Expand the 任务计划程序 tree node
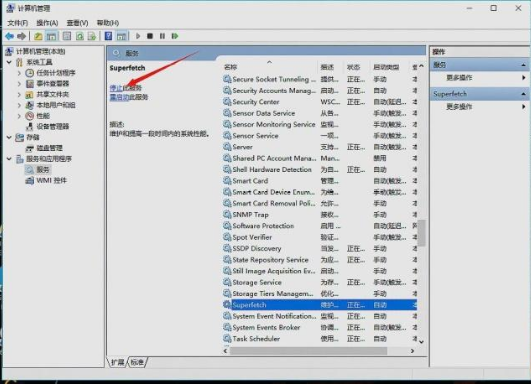This screenshot has height=384, width=531. point(19,73)
